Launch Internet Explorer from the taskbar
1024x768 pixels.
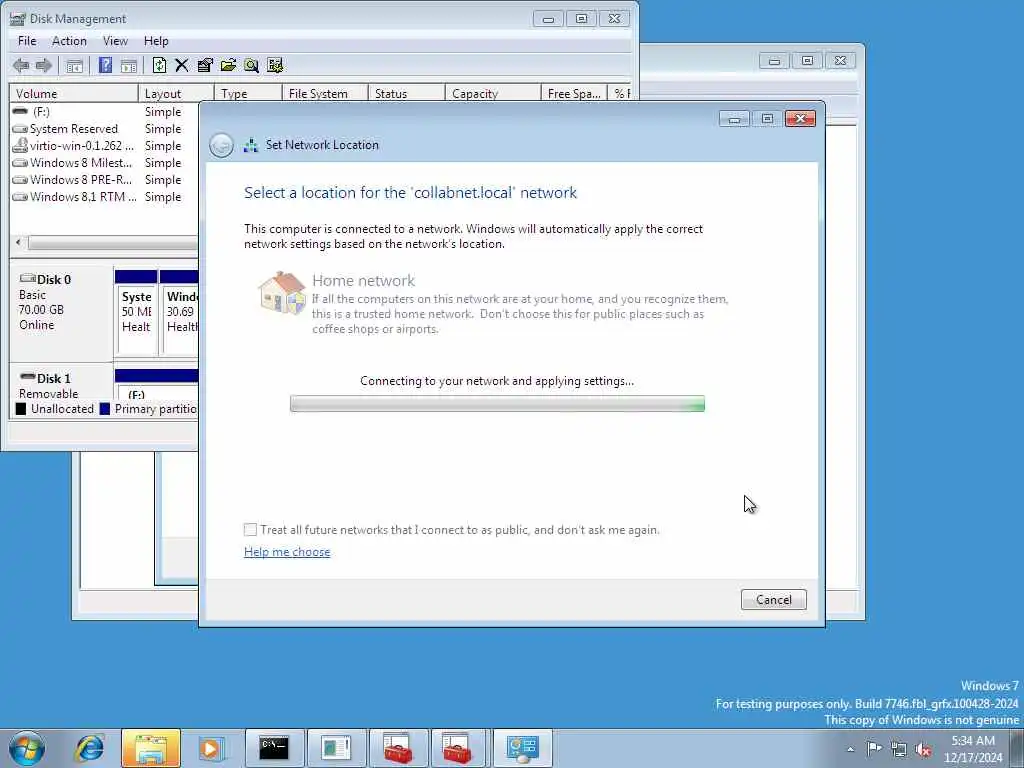pos(89,748)
